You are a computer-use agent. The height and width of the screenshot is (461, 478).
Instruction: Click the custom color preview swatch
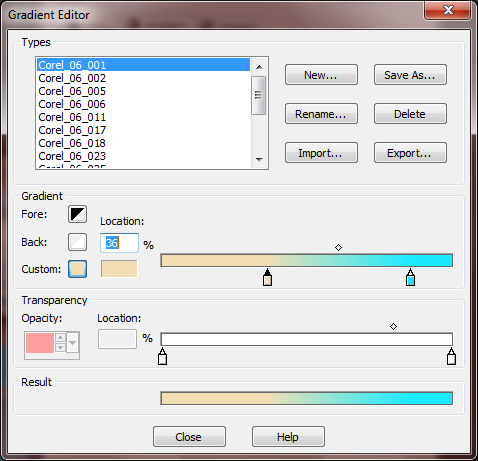(119, 269)
